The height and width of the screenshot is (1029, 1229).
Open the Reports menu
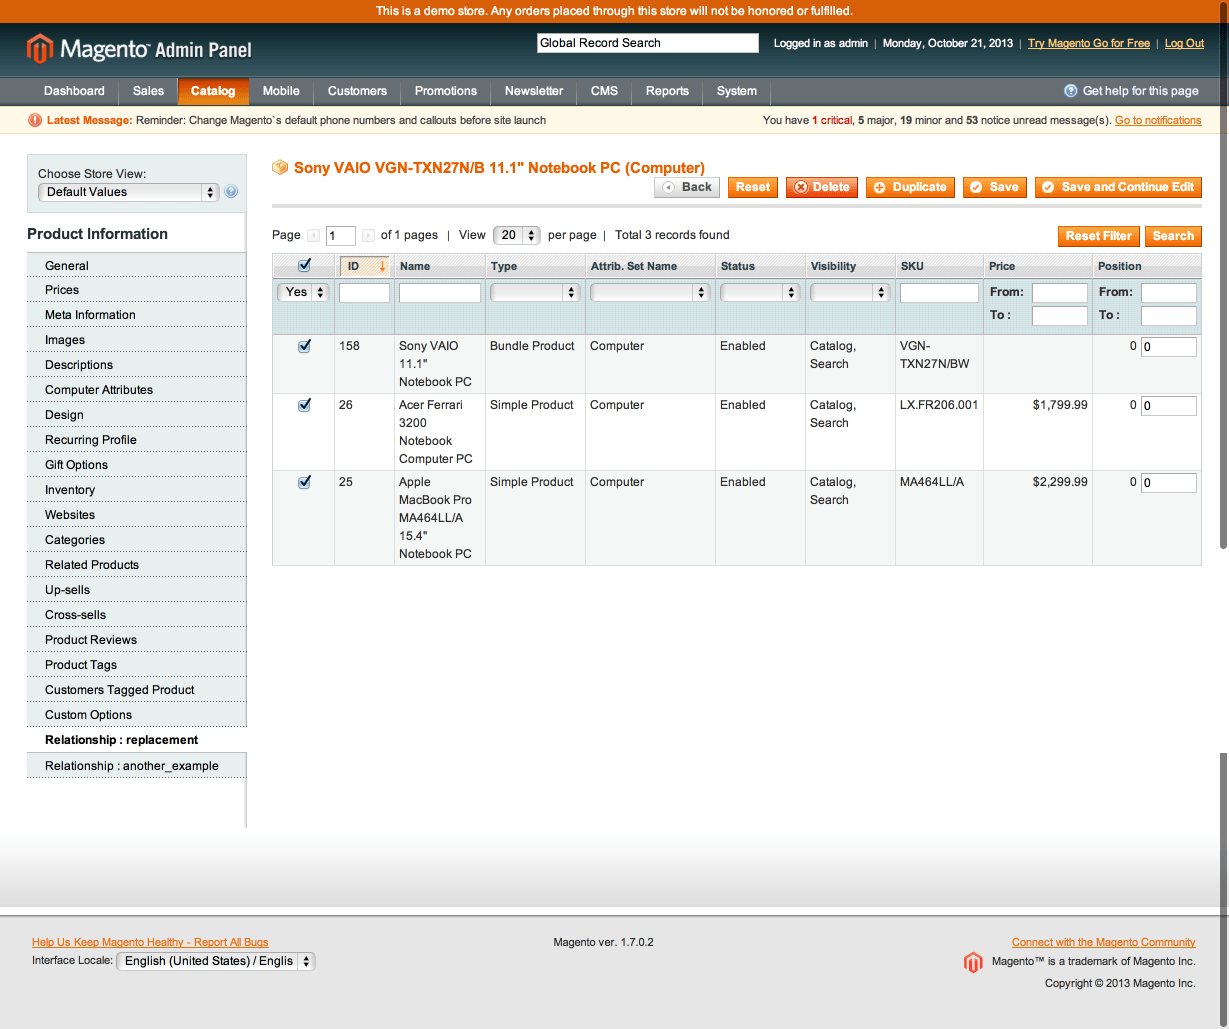[x=667, y=91]
